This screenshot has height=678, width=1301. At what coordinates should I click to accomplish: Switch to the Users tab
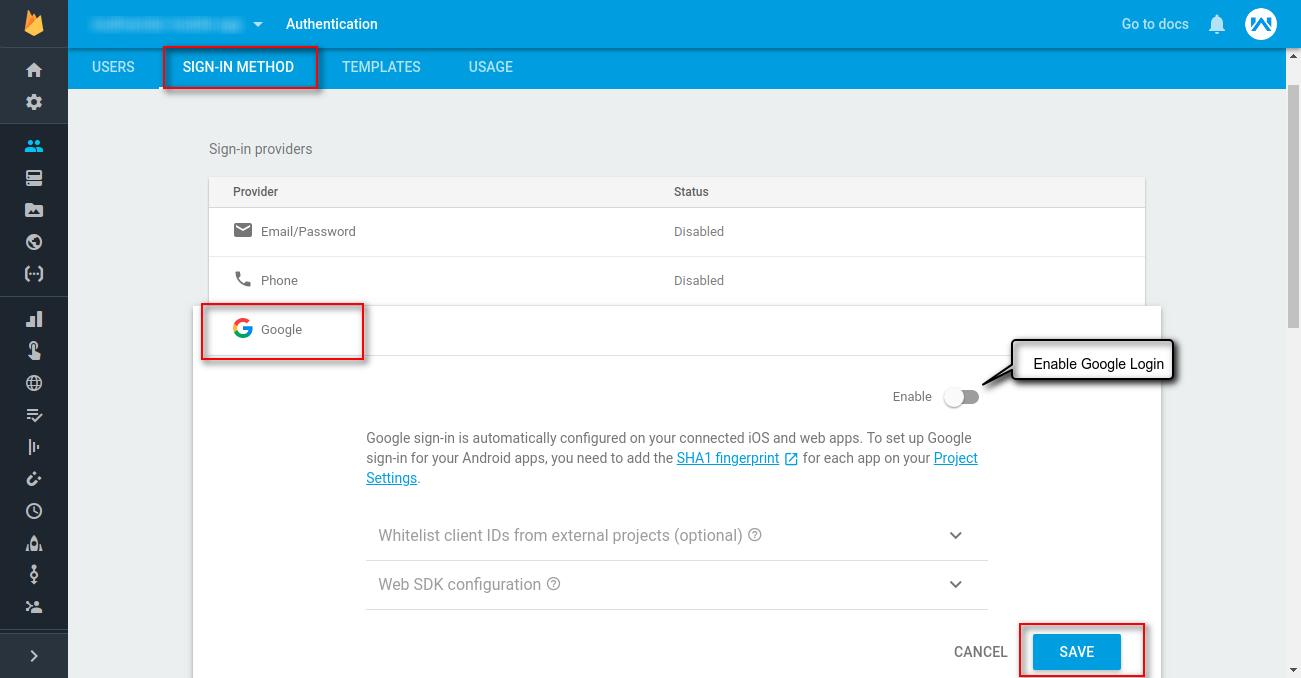pyautogui.click(x=113, y=67)
